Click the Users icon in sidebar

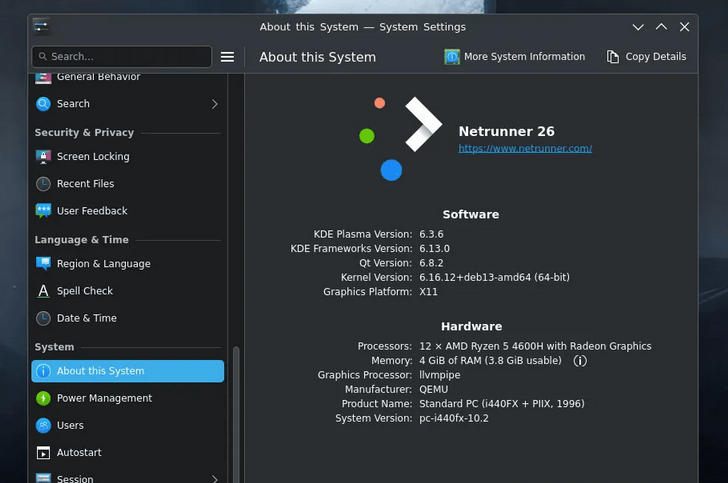[43, 425]
